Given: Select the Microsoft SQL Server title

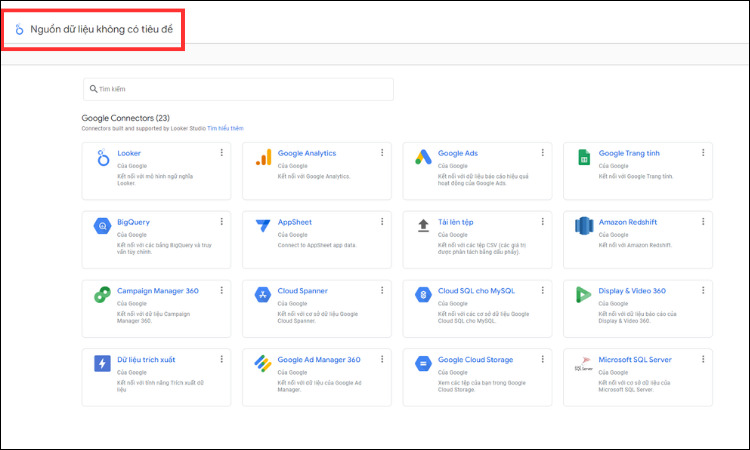Looking at the screenshot, I should (635, 360).
